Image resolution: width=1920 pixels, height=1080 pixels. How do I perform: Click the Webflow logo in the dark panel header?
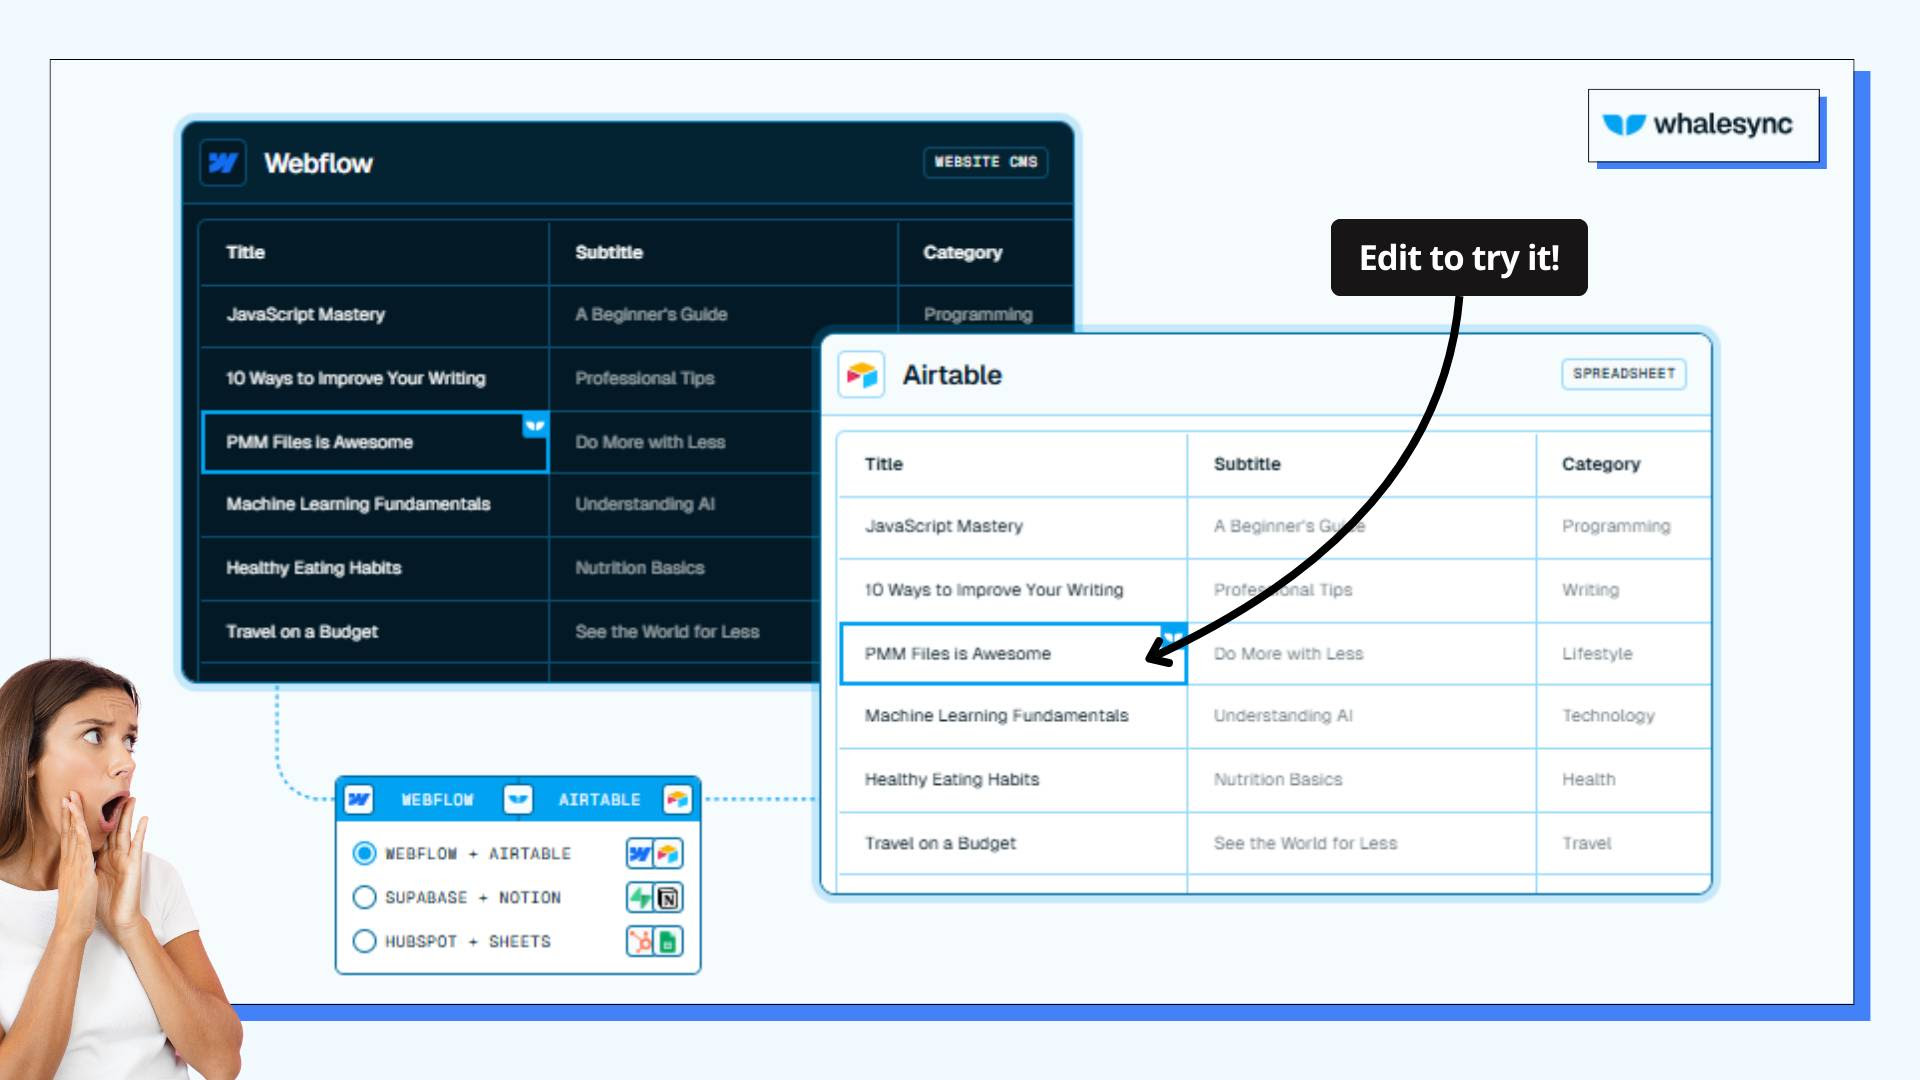224,163
